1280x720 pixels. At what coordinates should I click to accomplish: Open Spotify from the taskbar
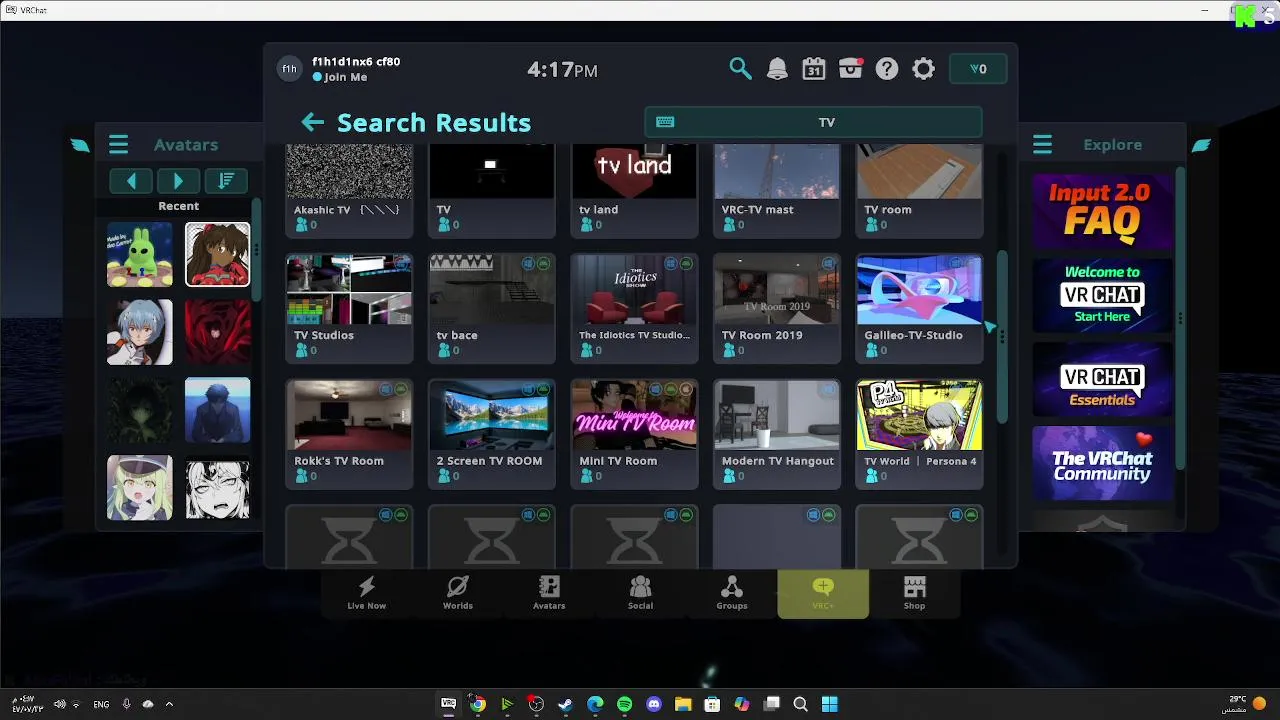(x=624, y=704)
